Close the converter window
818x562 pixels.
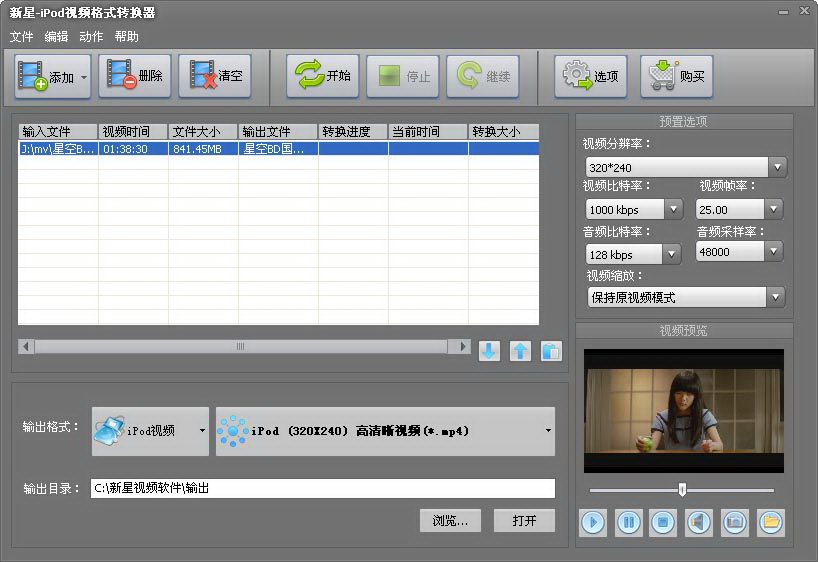pos(804,11)
